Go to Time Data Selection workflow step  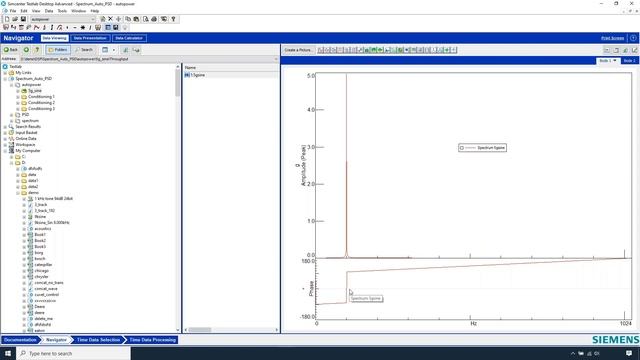tap(98, 340)
